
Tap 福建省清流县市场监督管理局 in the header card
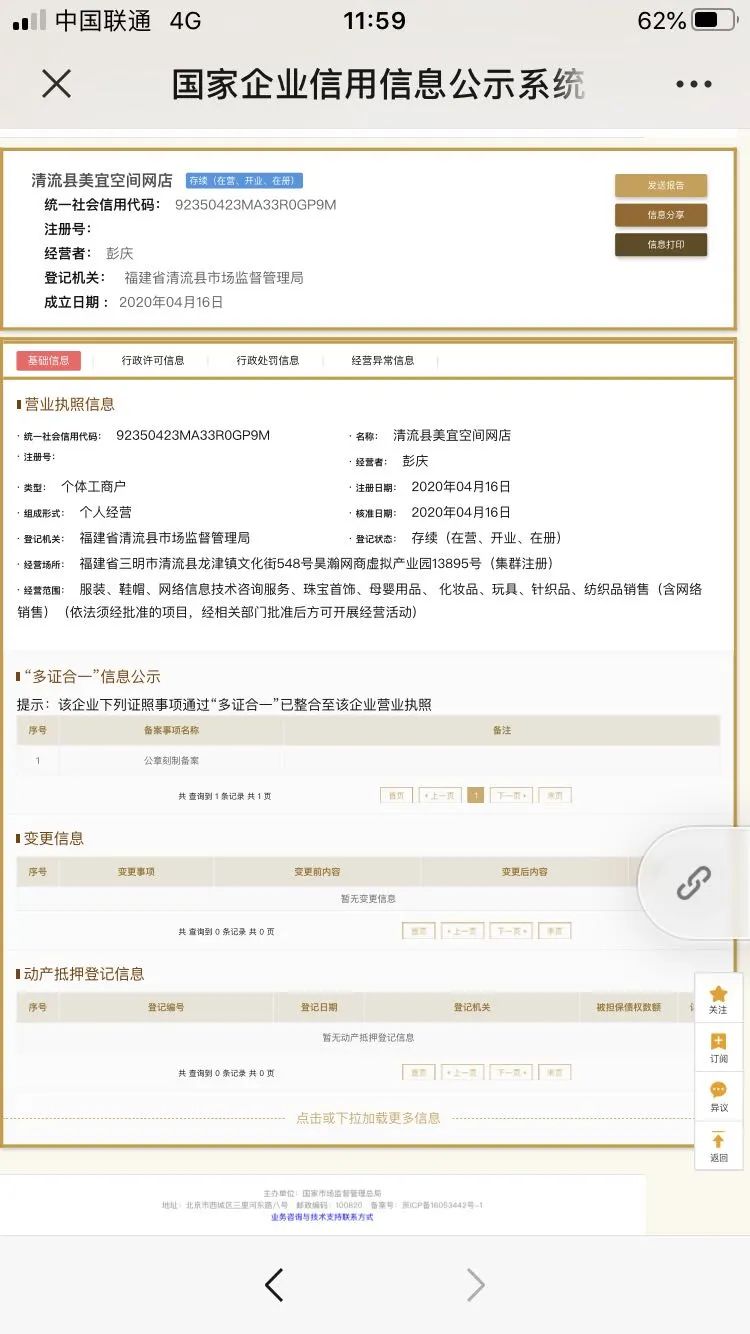(214, 277)
